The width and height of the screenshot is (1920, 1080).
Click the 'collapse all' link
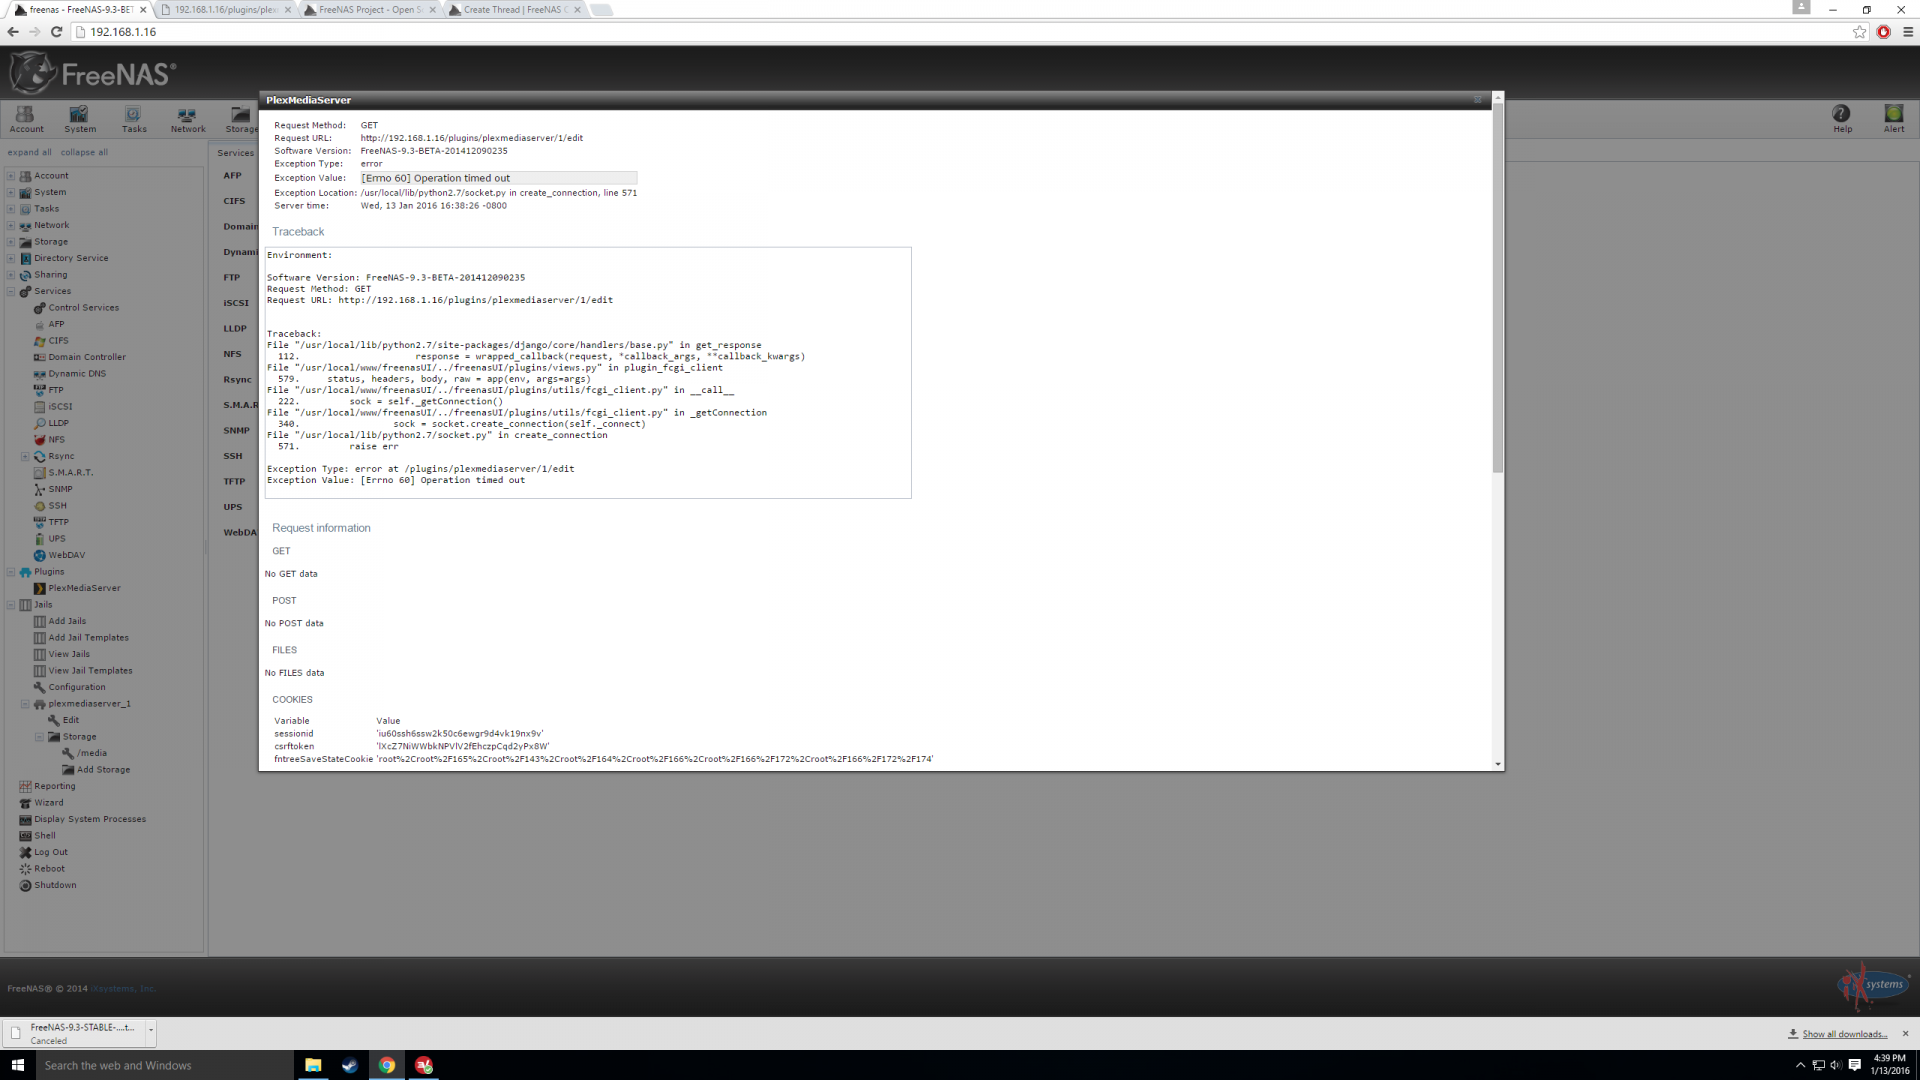(x=84, y=153)
